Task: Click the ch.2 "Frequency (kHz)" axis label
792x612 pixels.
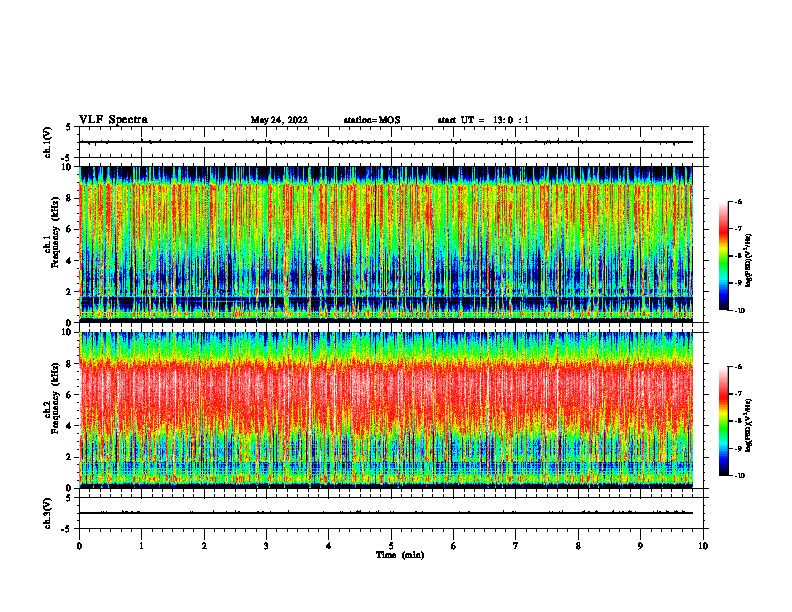Action: [55, 398]
